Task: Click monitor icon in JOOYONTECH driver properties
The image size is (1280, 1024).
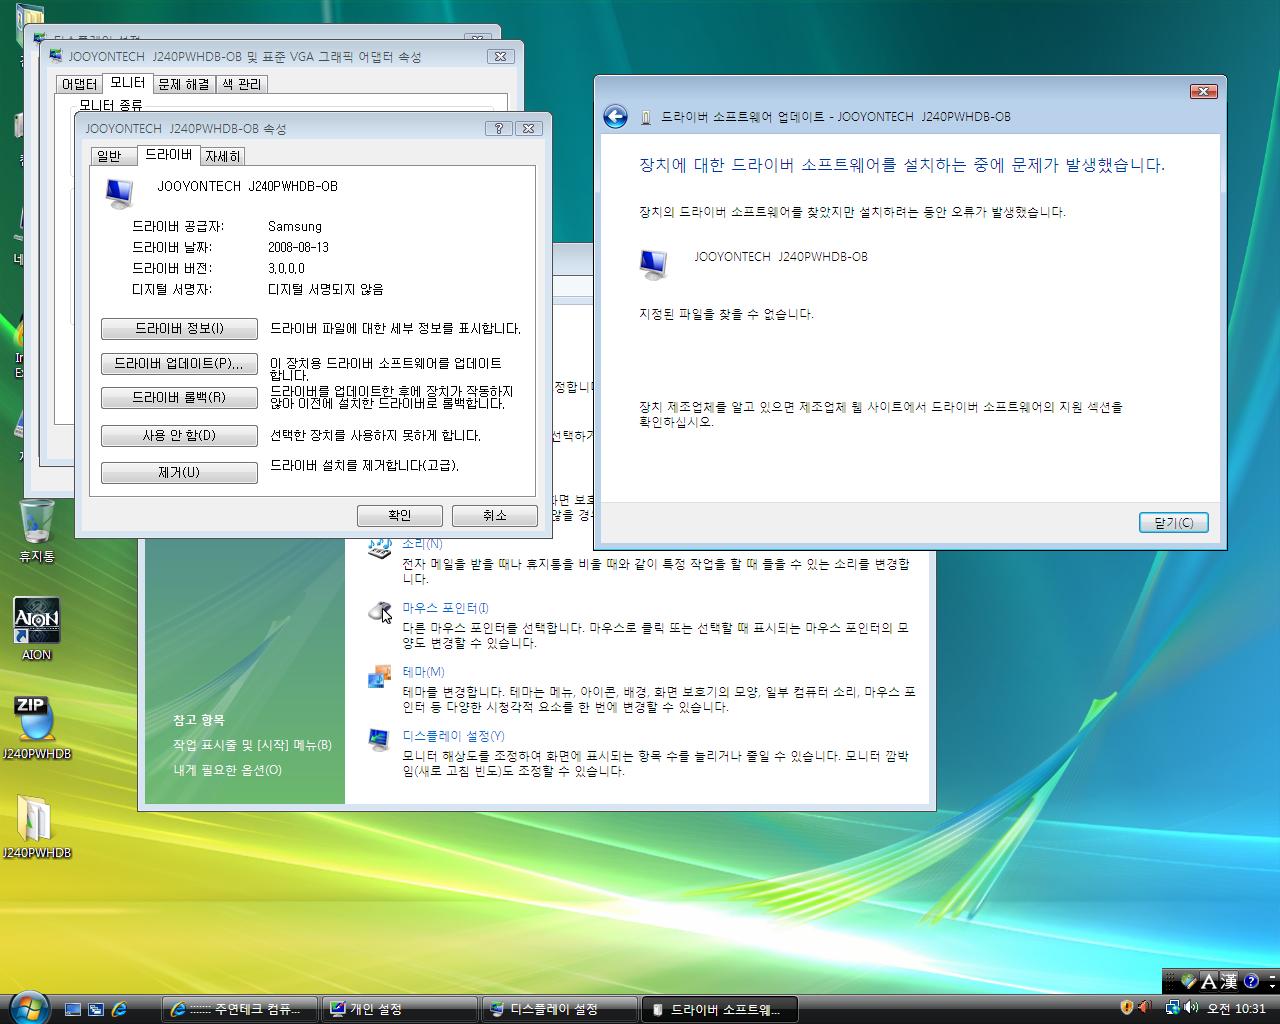Action: click(119, 193)
